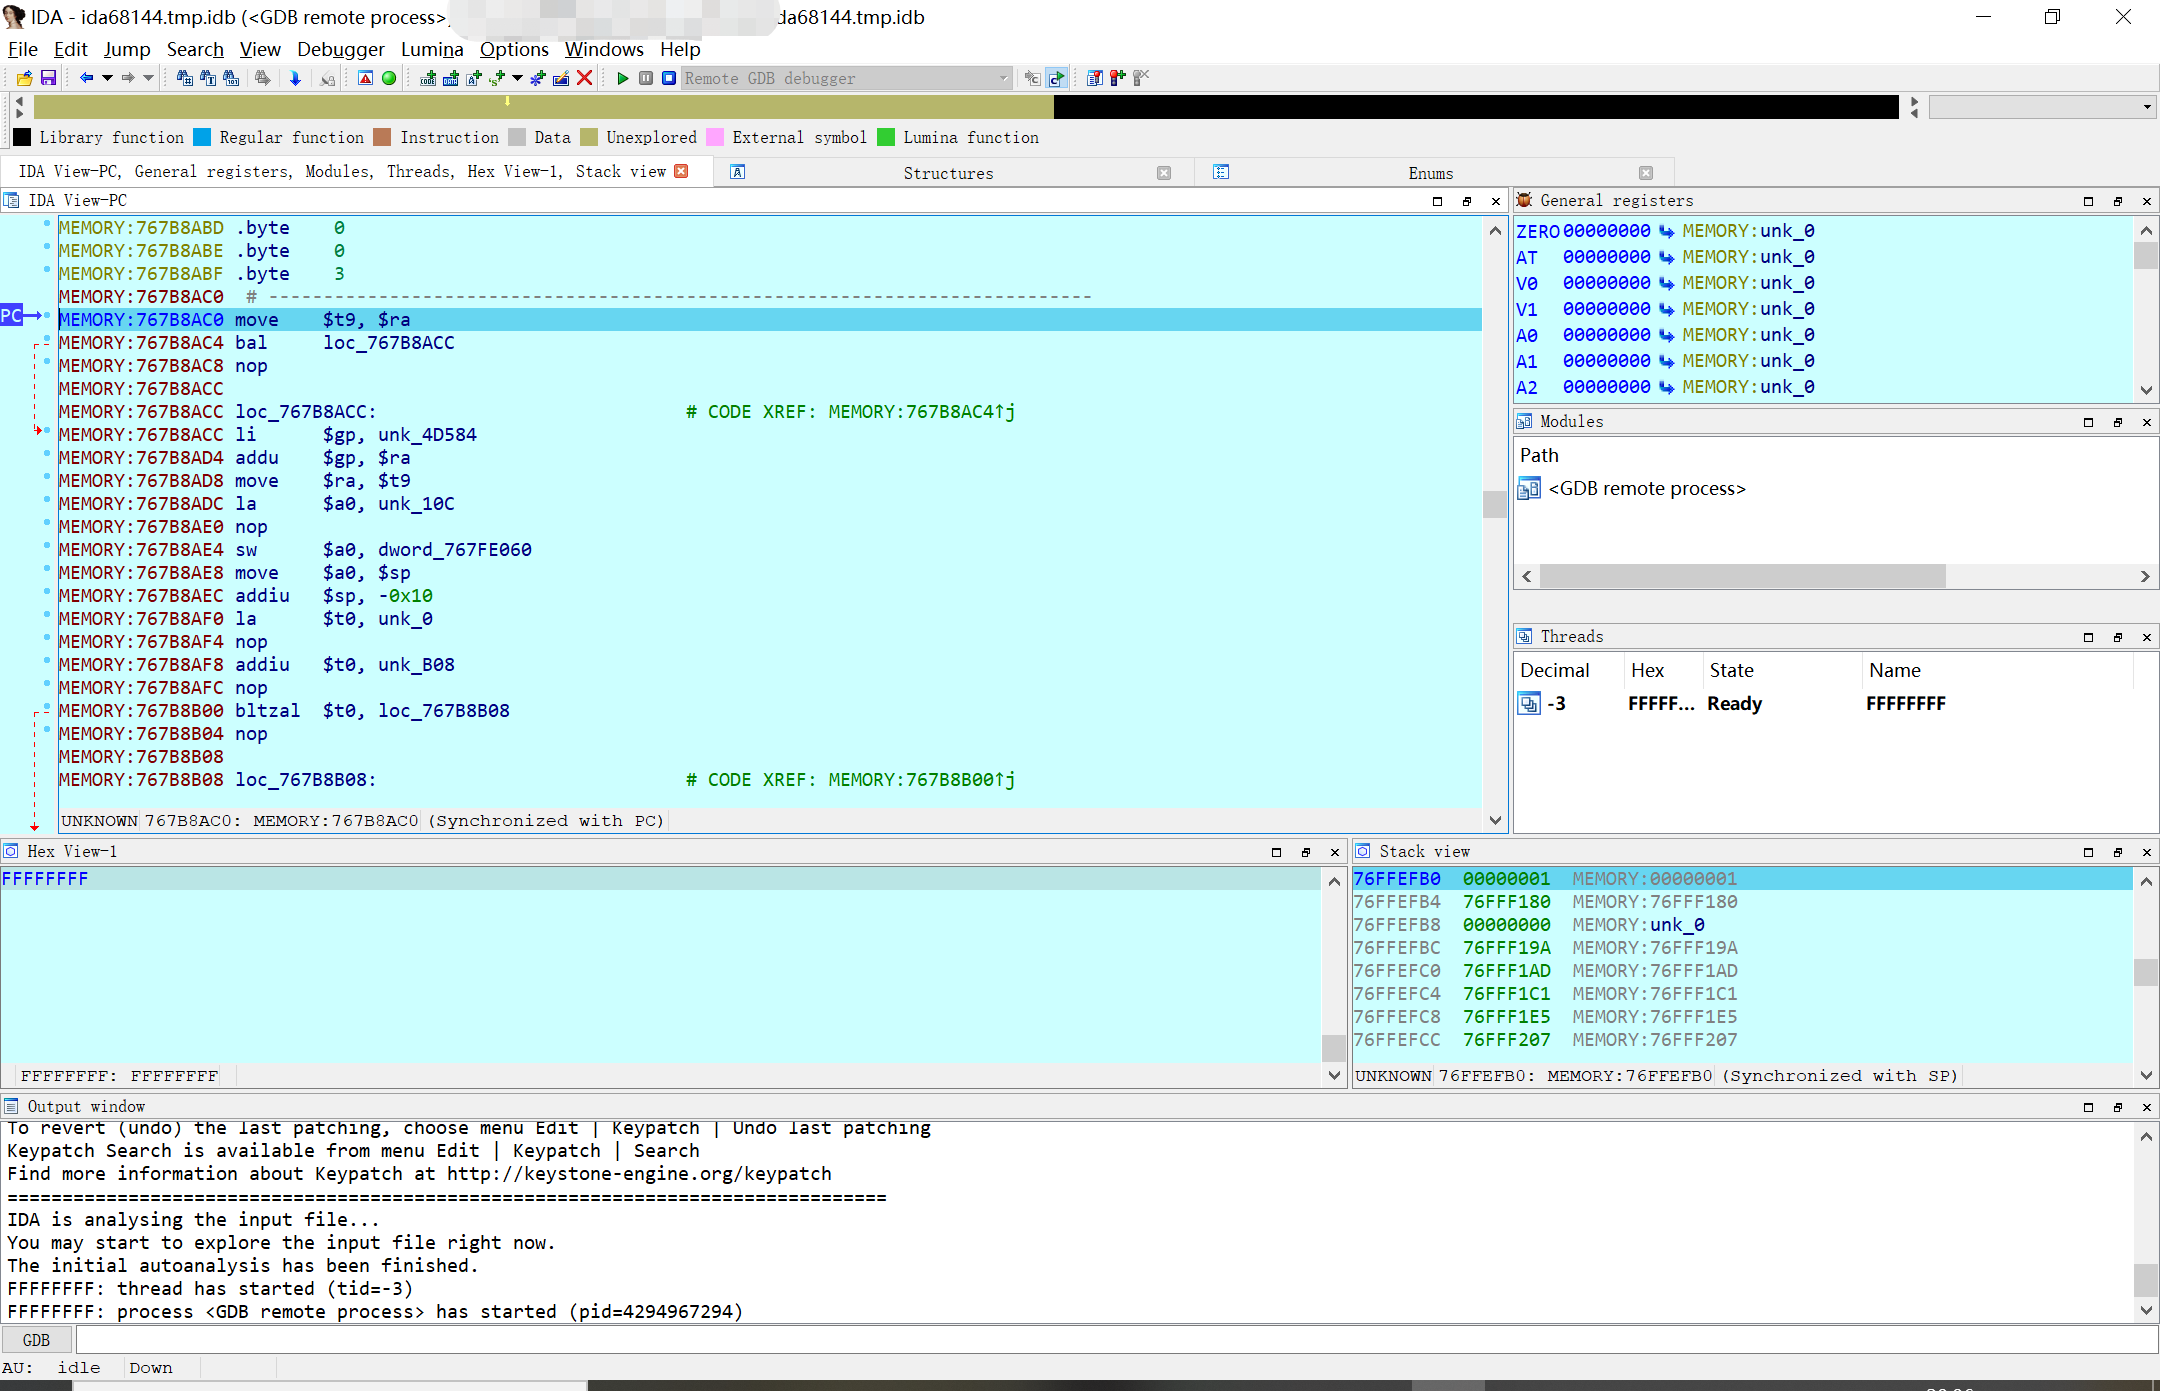
Task: Open the Debugger menu
Action: [x=340, y=49]
